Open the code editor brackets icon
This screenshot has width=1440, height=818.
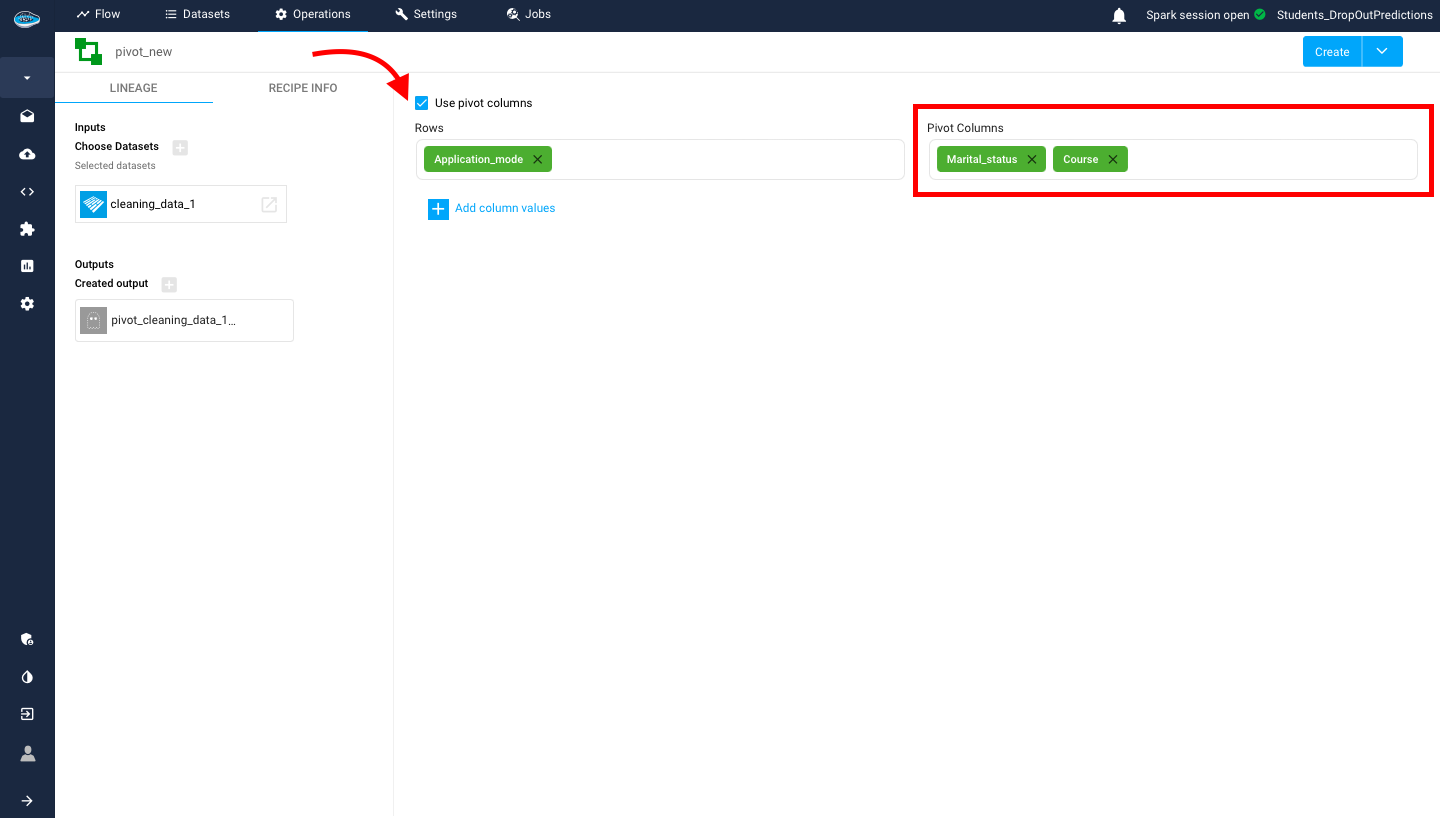tap(27, 191)
